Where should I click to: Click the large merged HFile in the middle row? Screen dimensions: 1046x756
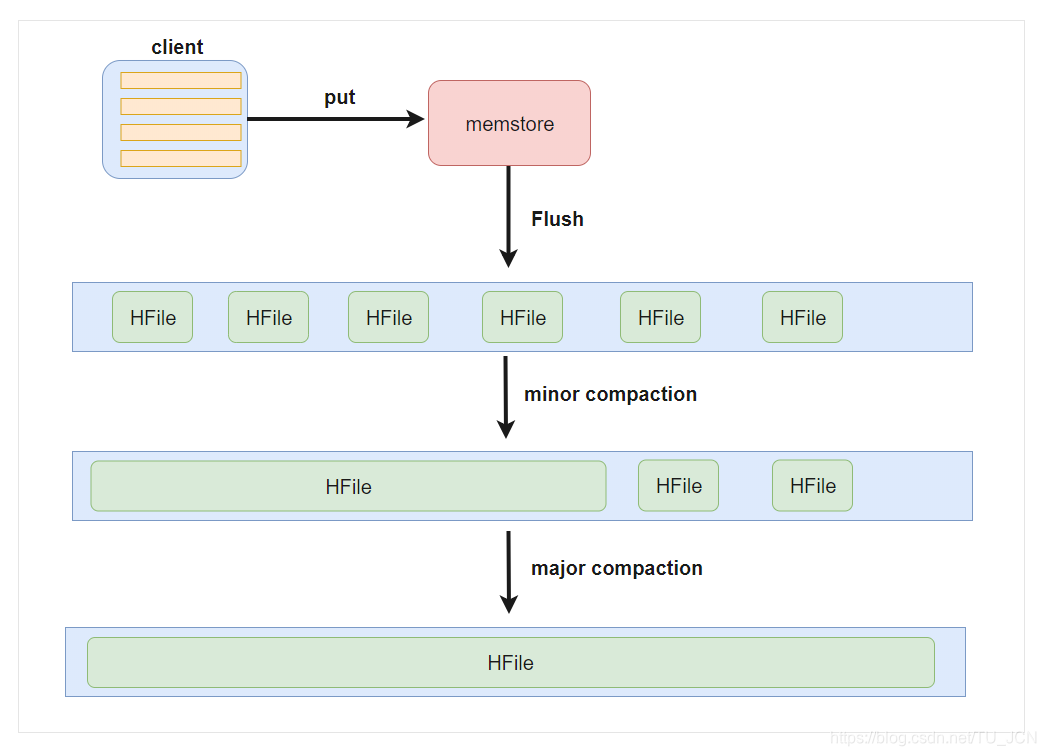[348, 486]
